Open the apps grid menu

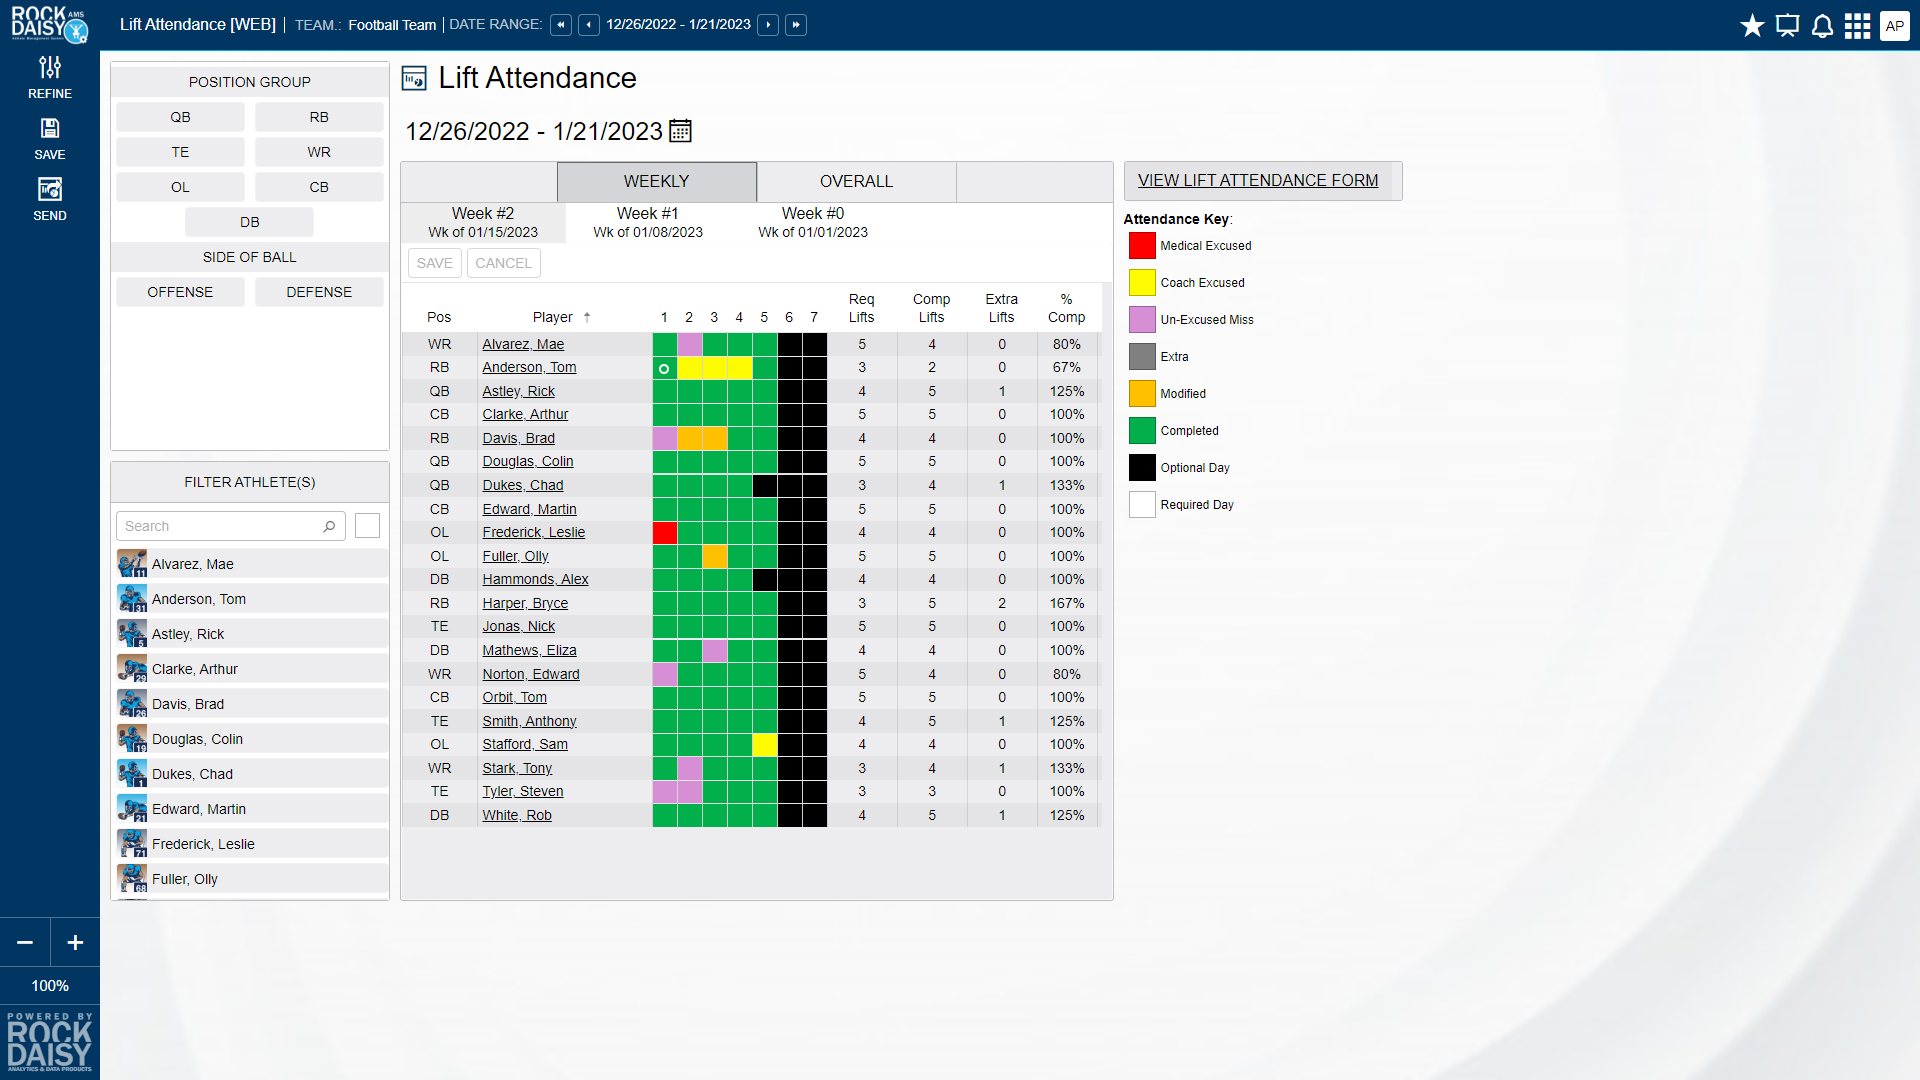(1857, 26)
